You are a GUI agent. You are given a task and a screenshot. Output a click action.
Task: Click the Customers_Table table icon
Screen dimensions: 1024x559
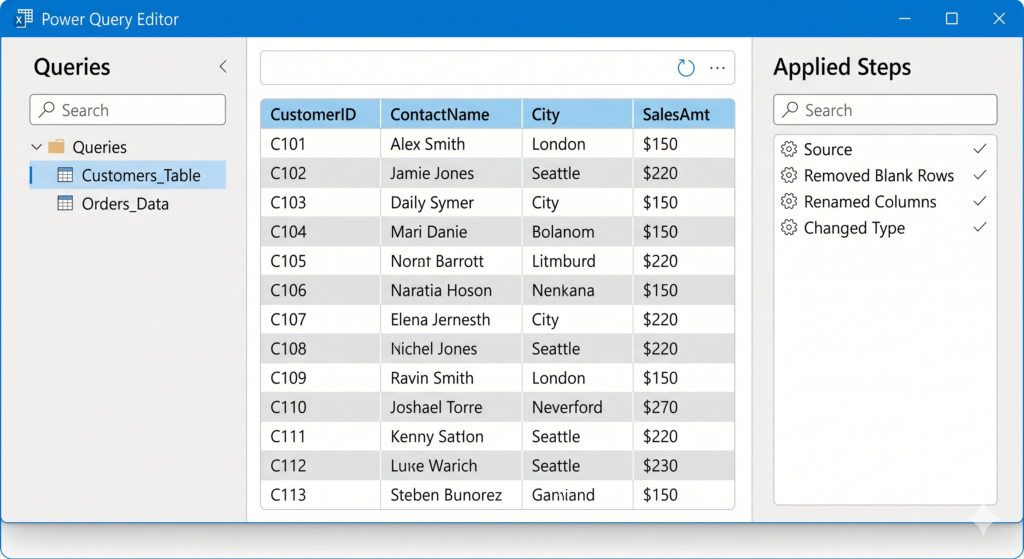pyautogui.click(x=65, y=175)
